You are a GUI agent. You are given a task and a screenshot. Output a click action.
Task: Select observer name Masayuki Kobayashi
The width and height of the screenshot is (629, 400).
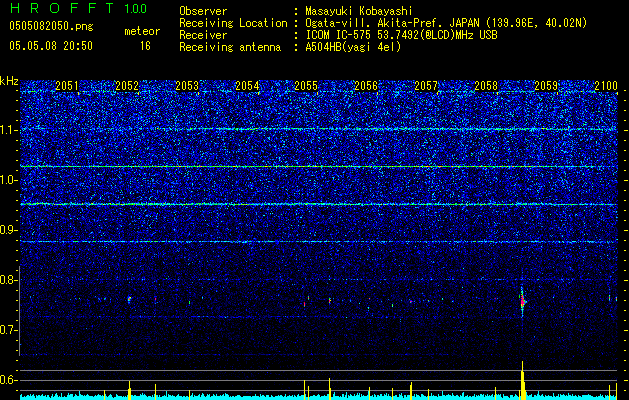point(359,11)
